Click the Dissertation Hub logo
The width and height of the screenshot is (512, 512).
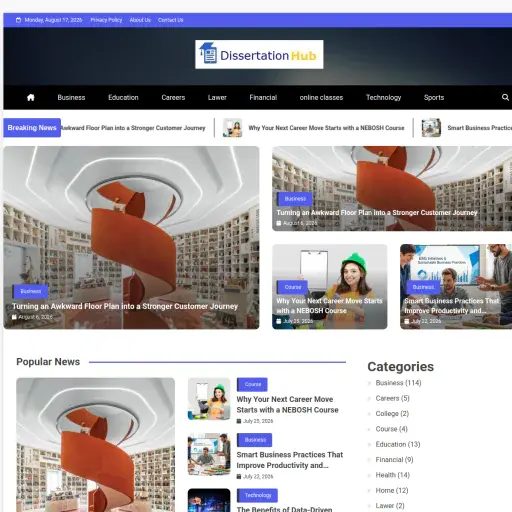point(259,55)
